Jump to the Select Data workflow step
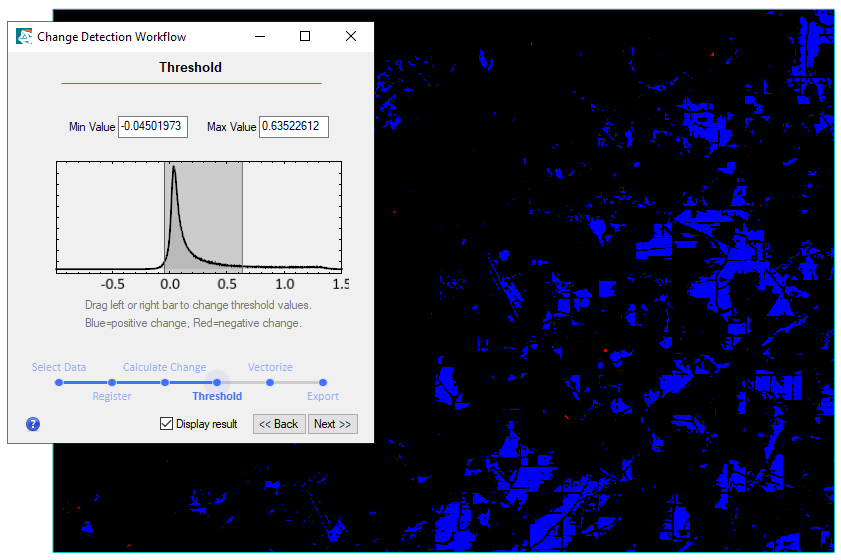The image size is (841, 560). [59, 382]
